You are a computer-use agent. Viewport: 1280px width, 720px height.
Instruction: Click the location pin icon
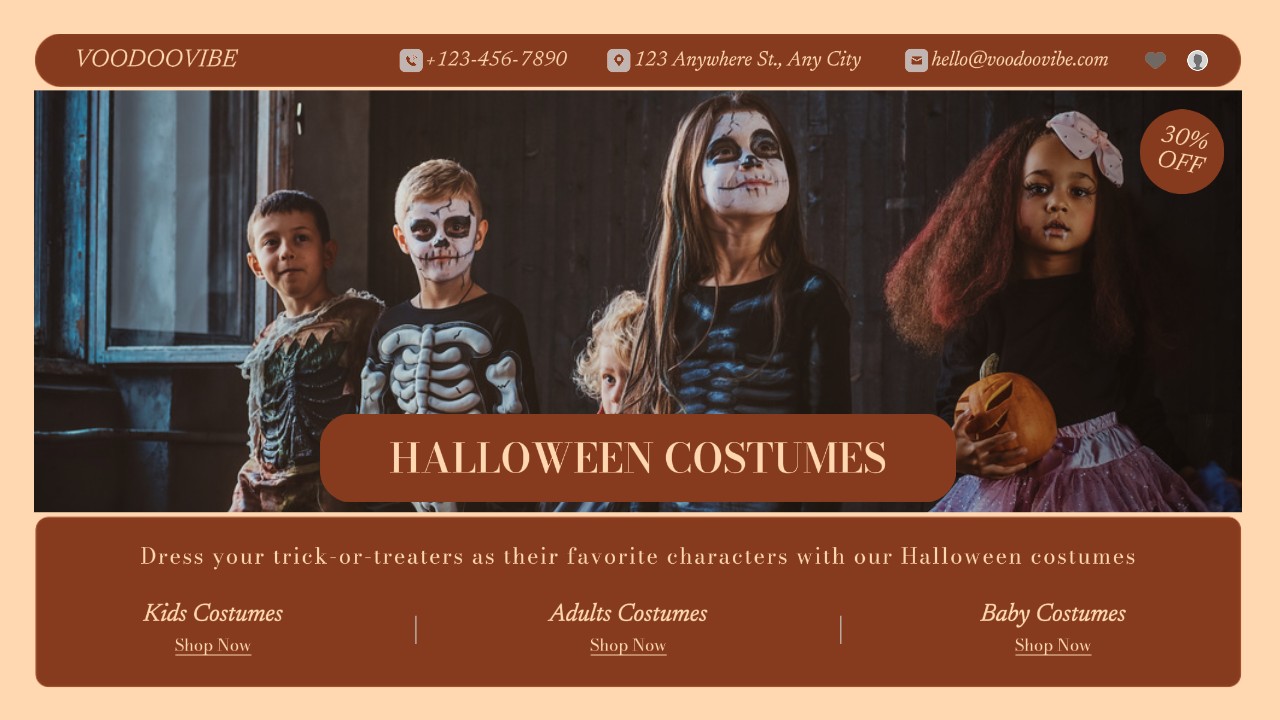point(619,60)
